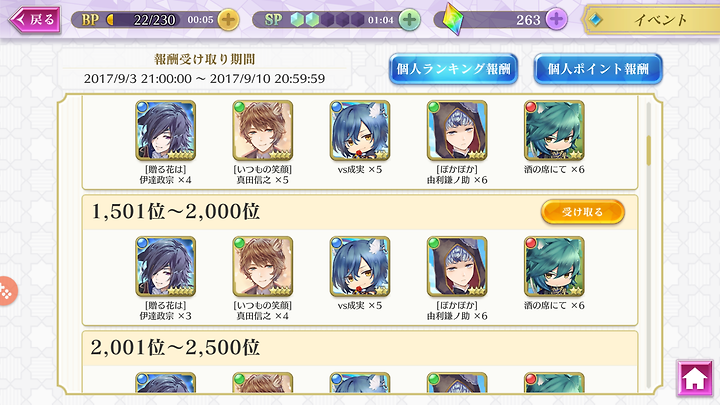Select 伊達政宗 ×3 card in 1,501位 tier
Screen dimensions: 720x405
tap(166, 266)
